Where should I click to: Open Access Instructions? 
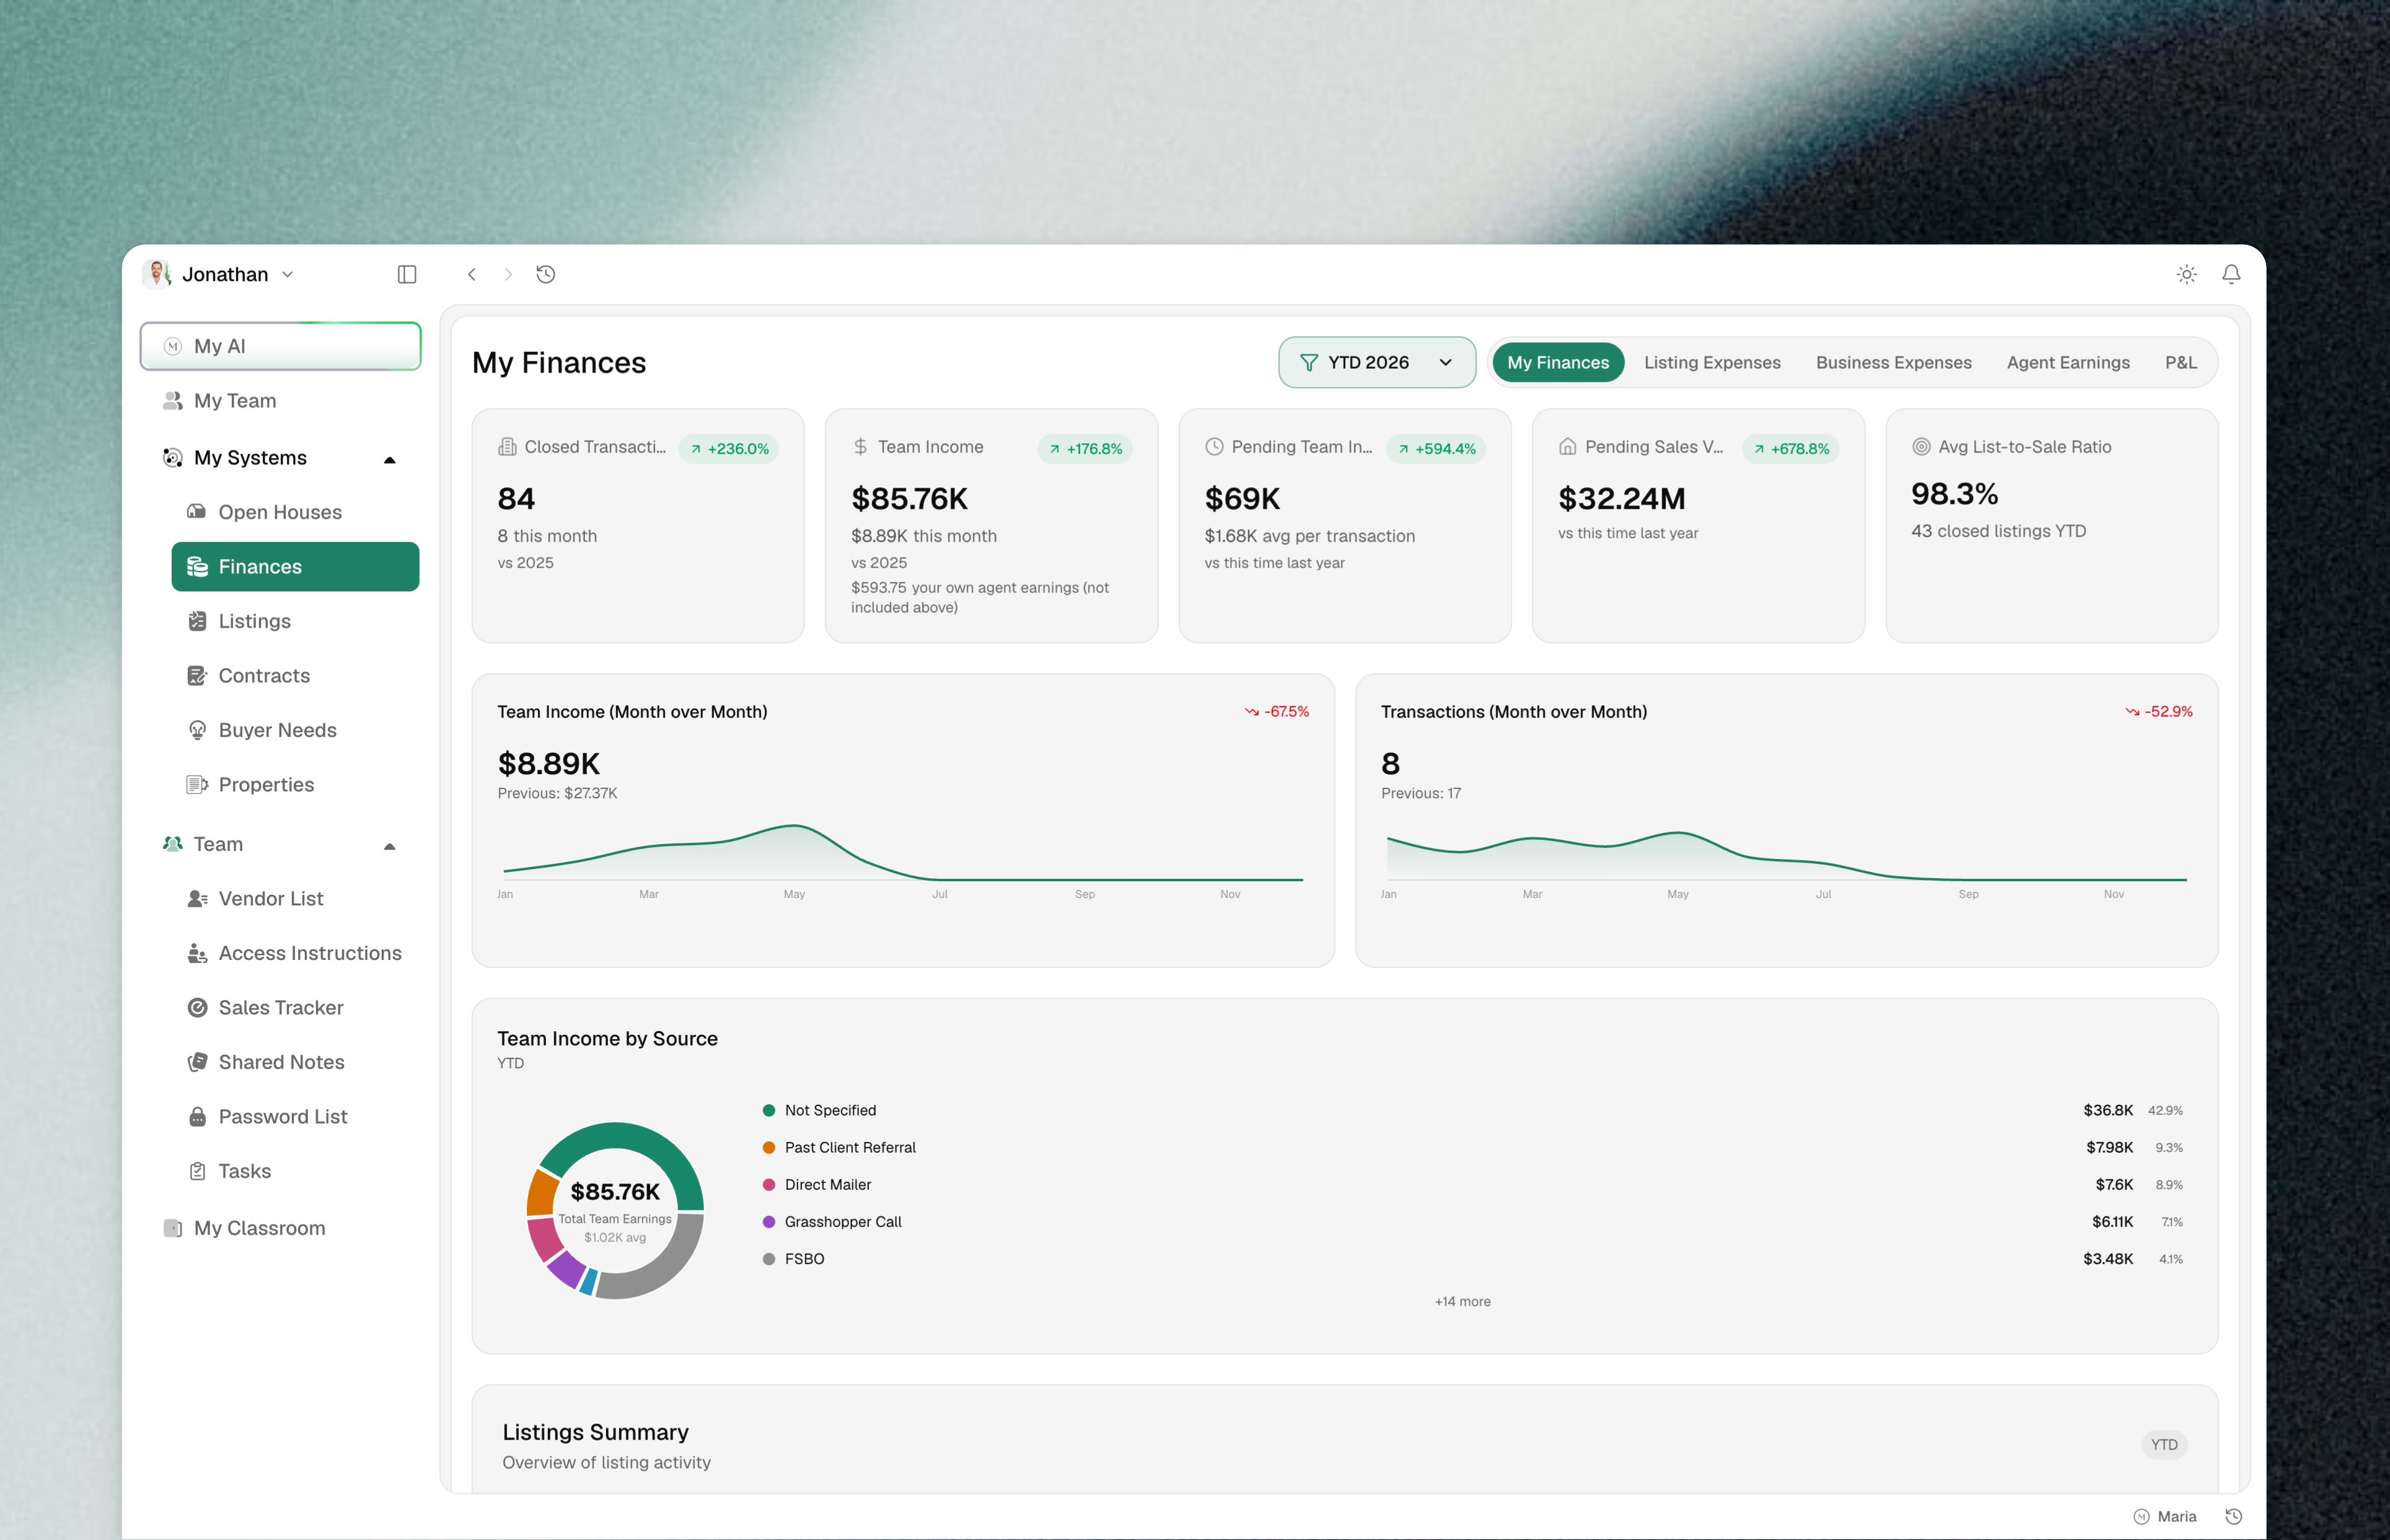[x=295, y=953]
